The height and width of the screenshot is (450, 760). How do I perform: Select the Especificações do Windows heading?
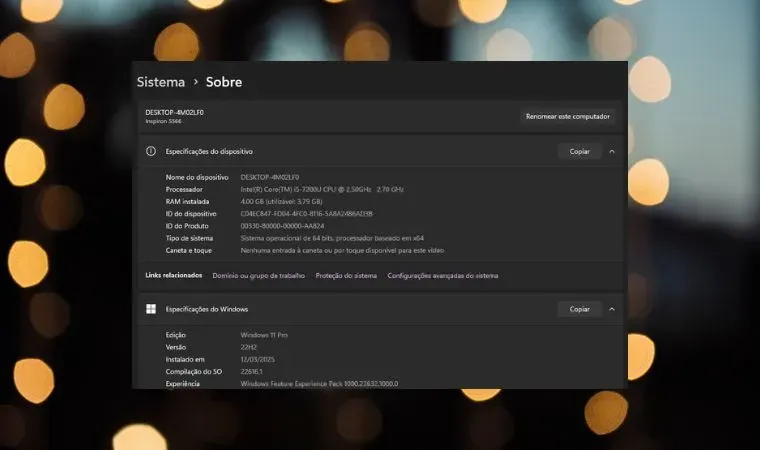206,309
